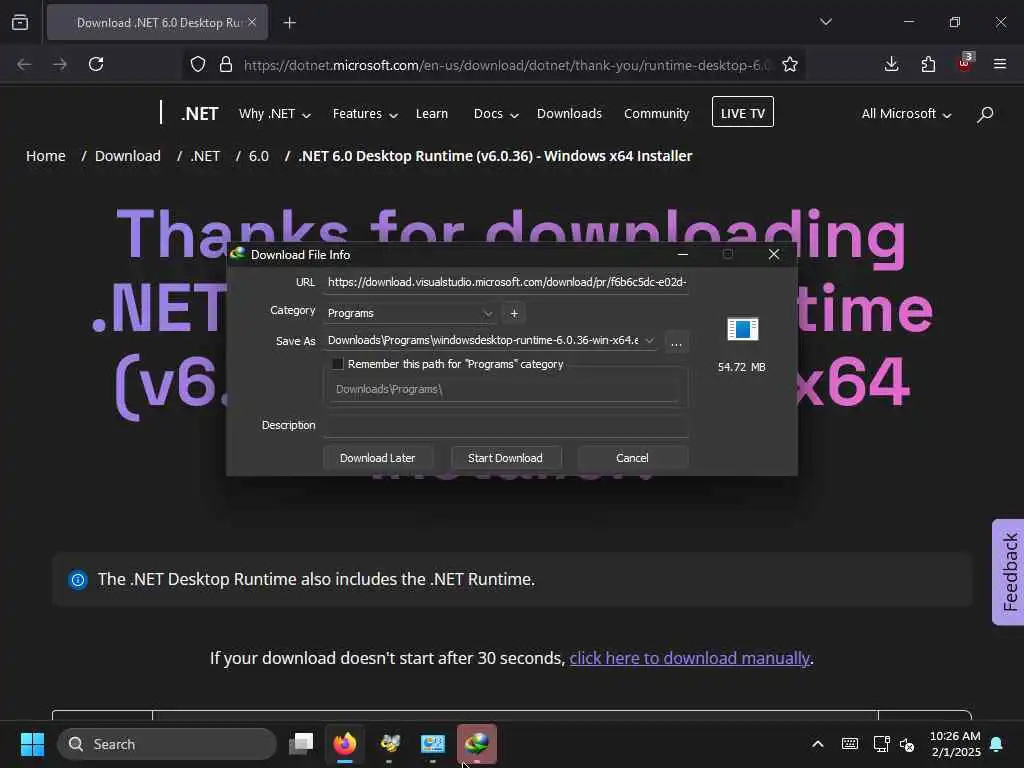Go back in Firefox history
This screenshot has width=1024, height=768.
coord(24,64)
